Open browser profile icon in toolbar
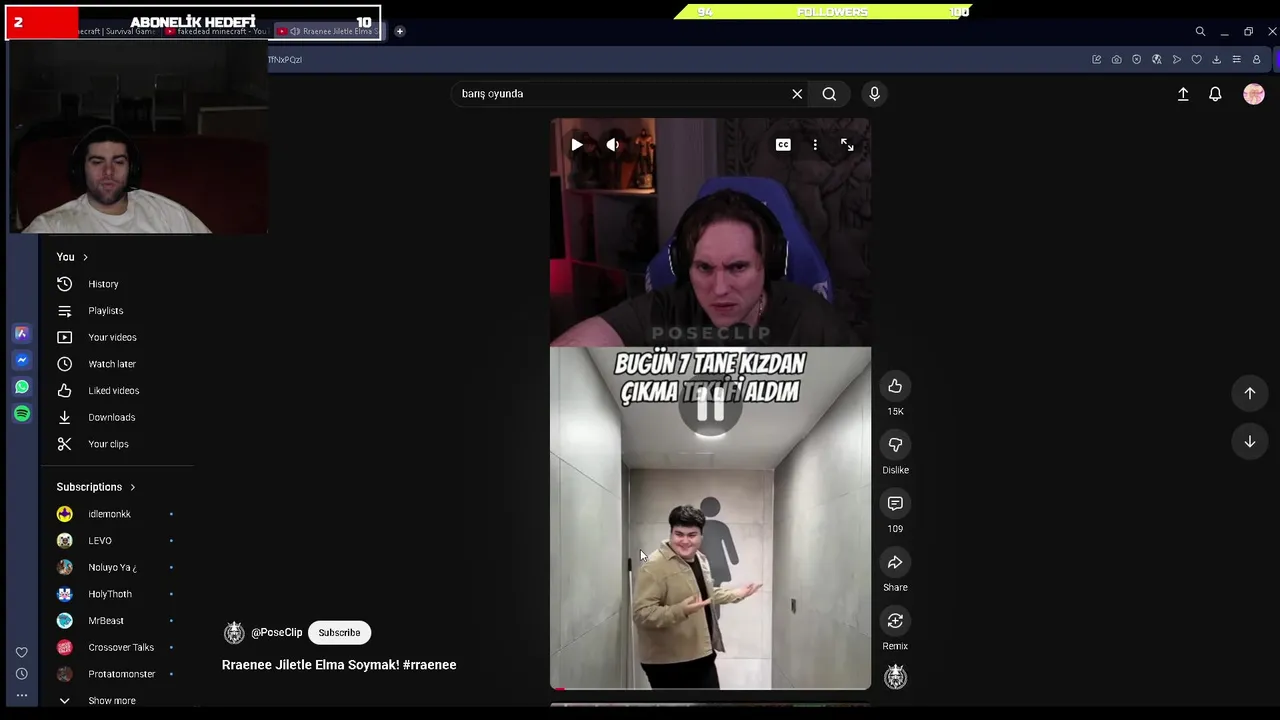The width and height of the screenshot is (1280, 720). click(x=1256, y=60)
